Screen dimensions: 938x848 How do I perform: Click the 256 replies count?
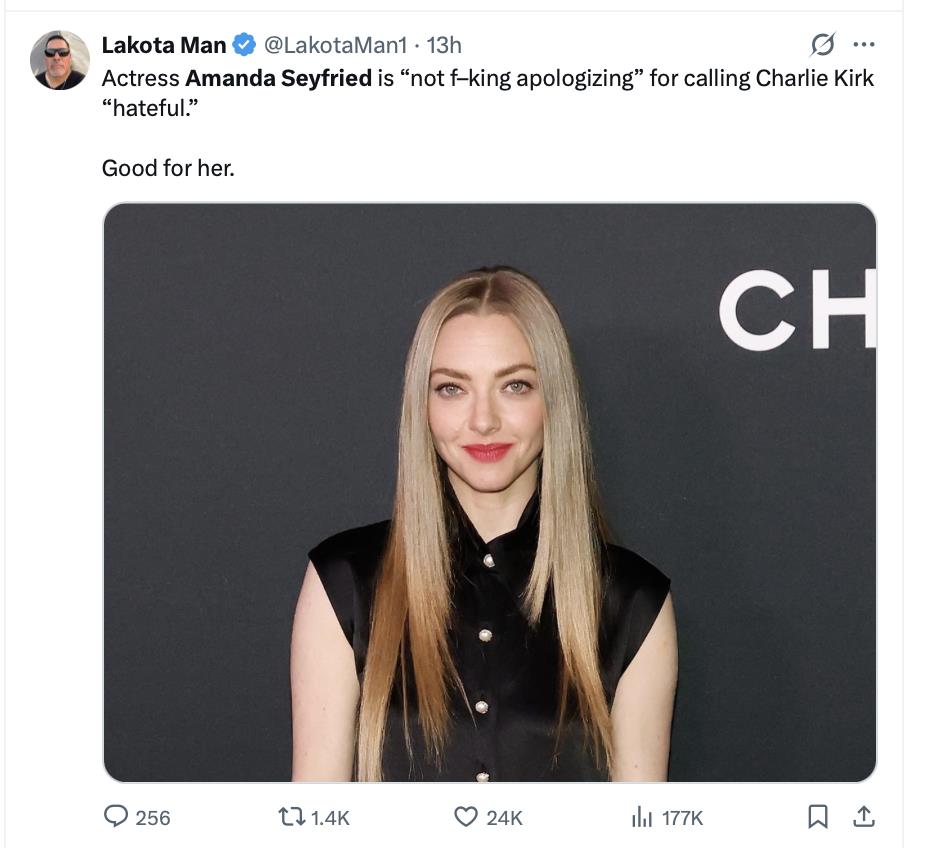[x=153, y=818]
